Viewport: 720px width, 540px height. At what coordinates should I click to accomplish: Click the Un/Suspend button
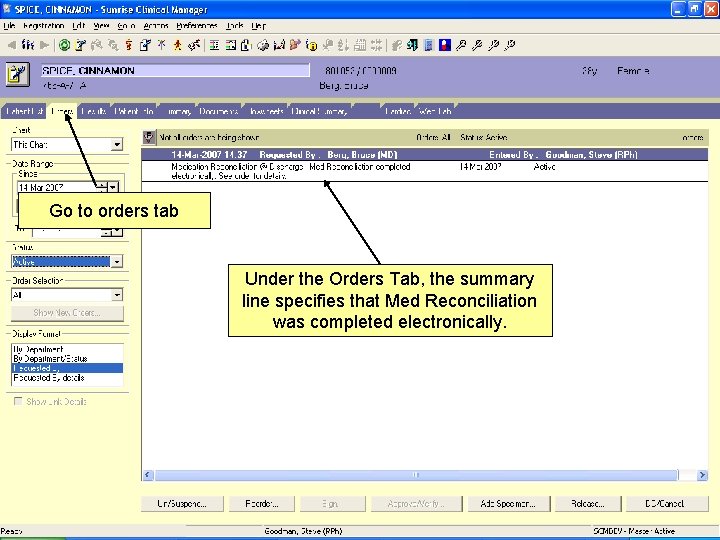click(182, 504)
